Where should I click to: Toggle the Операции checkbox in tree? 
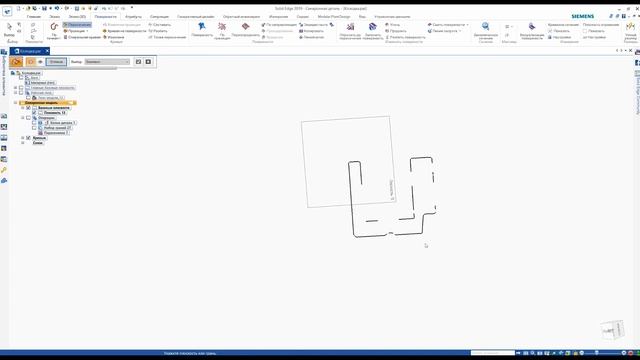28,118
